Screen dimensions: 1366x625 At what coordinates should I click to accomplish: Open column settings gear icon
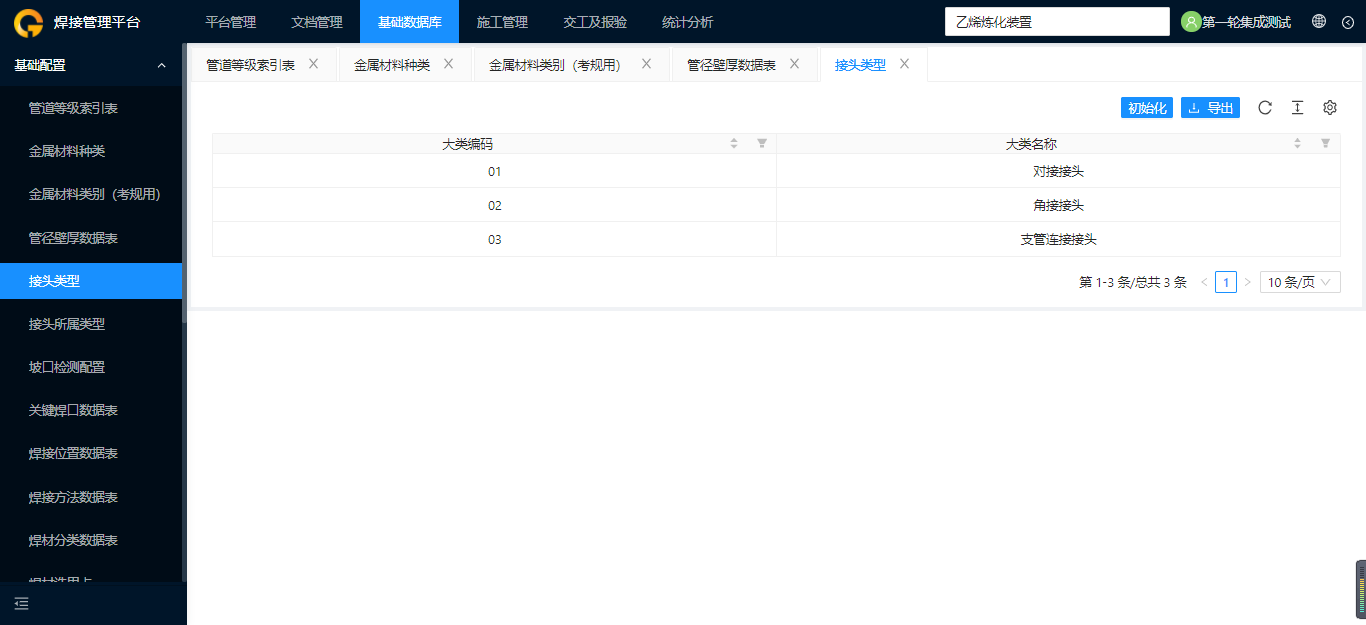pyautogui.click(x=1330, y=108)
